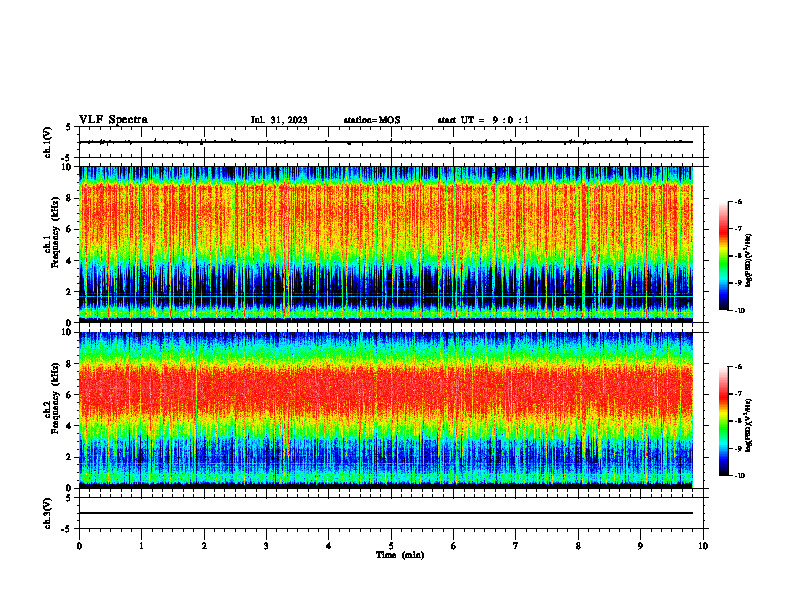
Task: Click the log(PSD) title of ch.2 colorbar
Action: pos(749,425)
